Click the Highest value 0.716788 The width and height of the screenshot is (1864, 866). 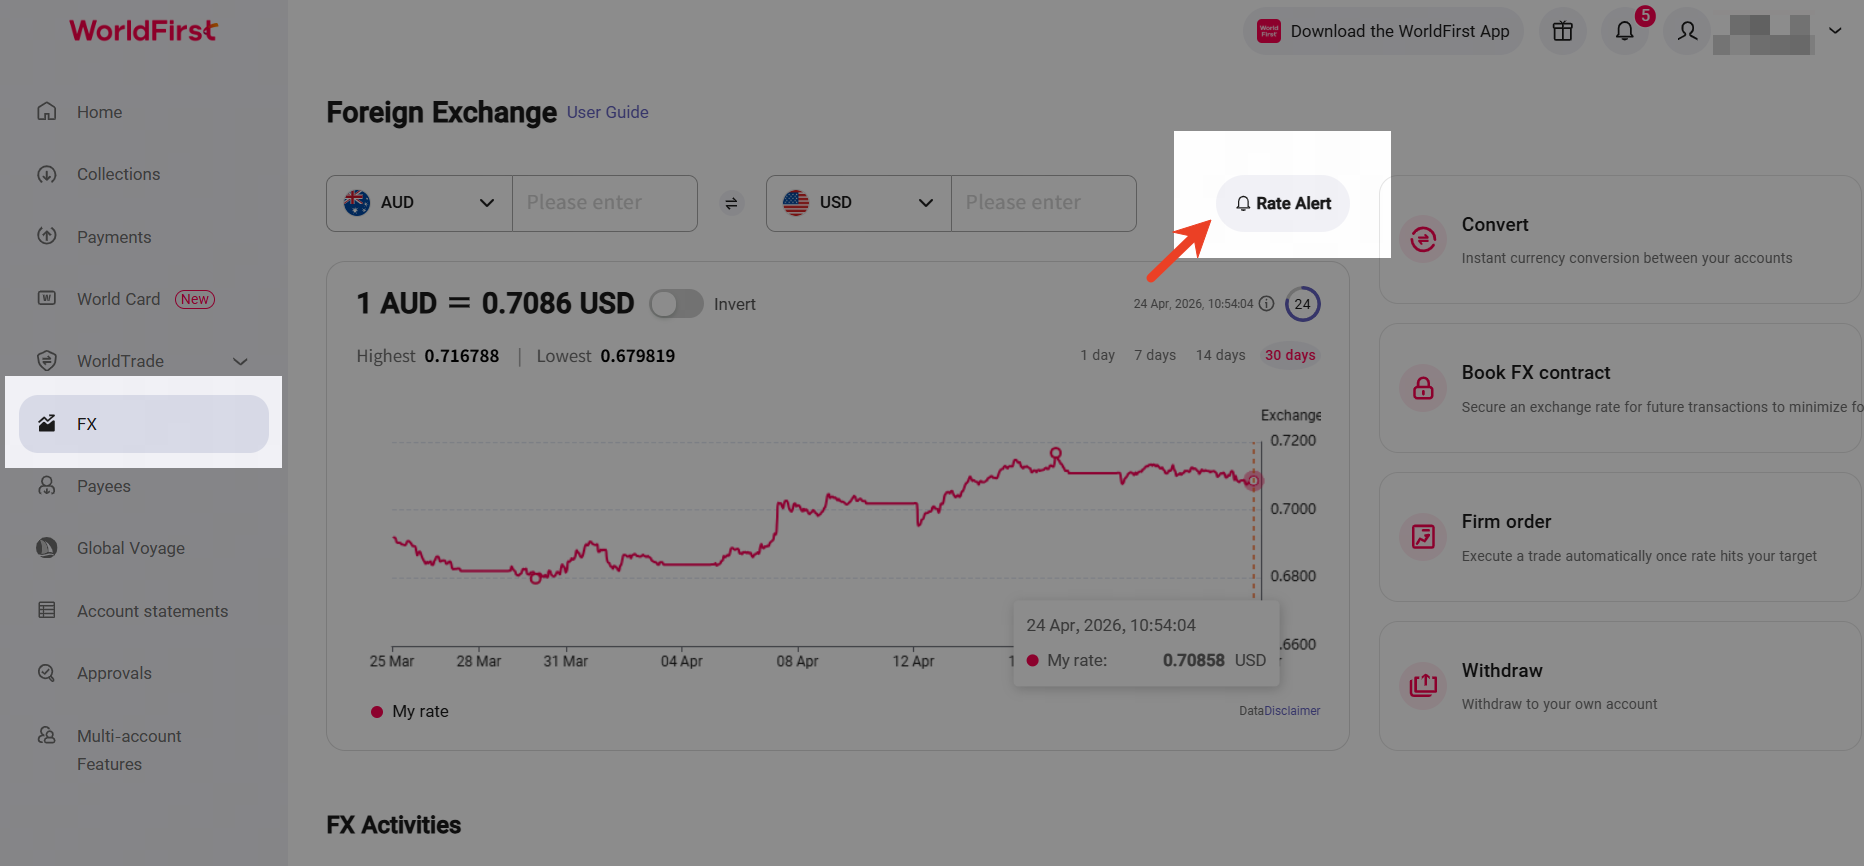pyautogui.click(x=462, y=356)
